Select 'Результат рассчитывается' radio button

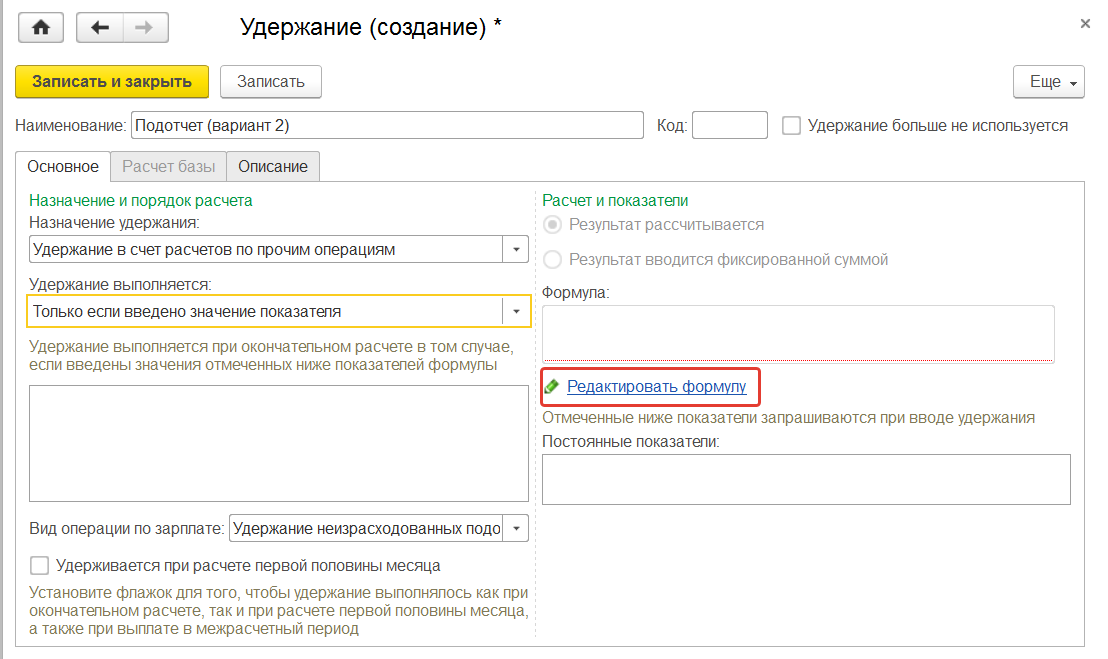(551, 225)
